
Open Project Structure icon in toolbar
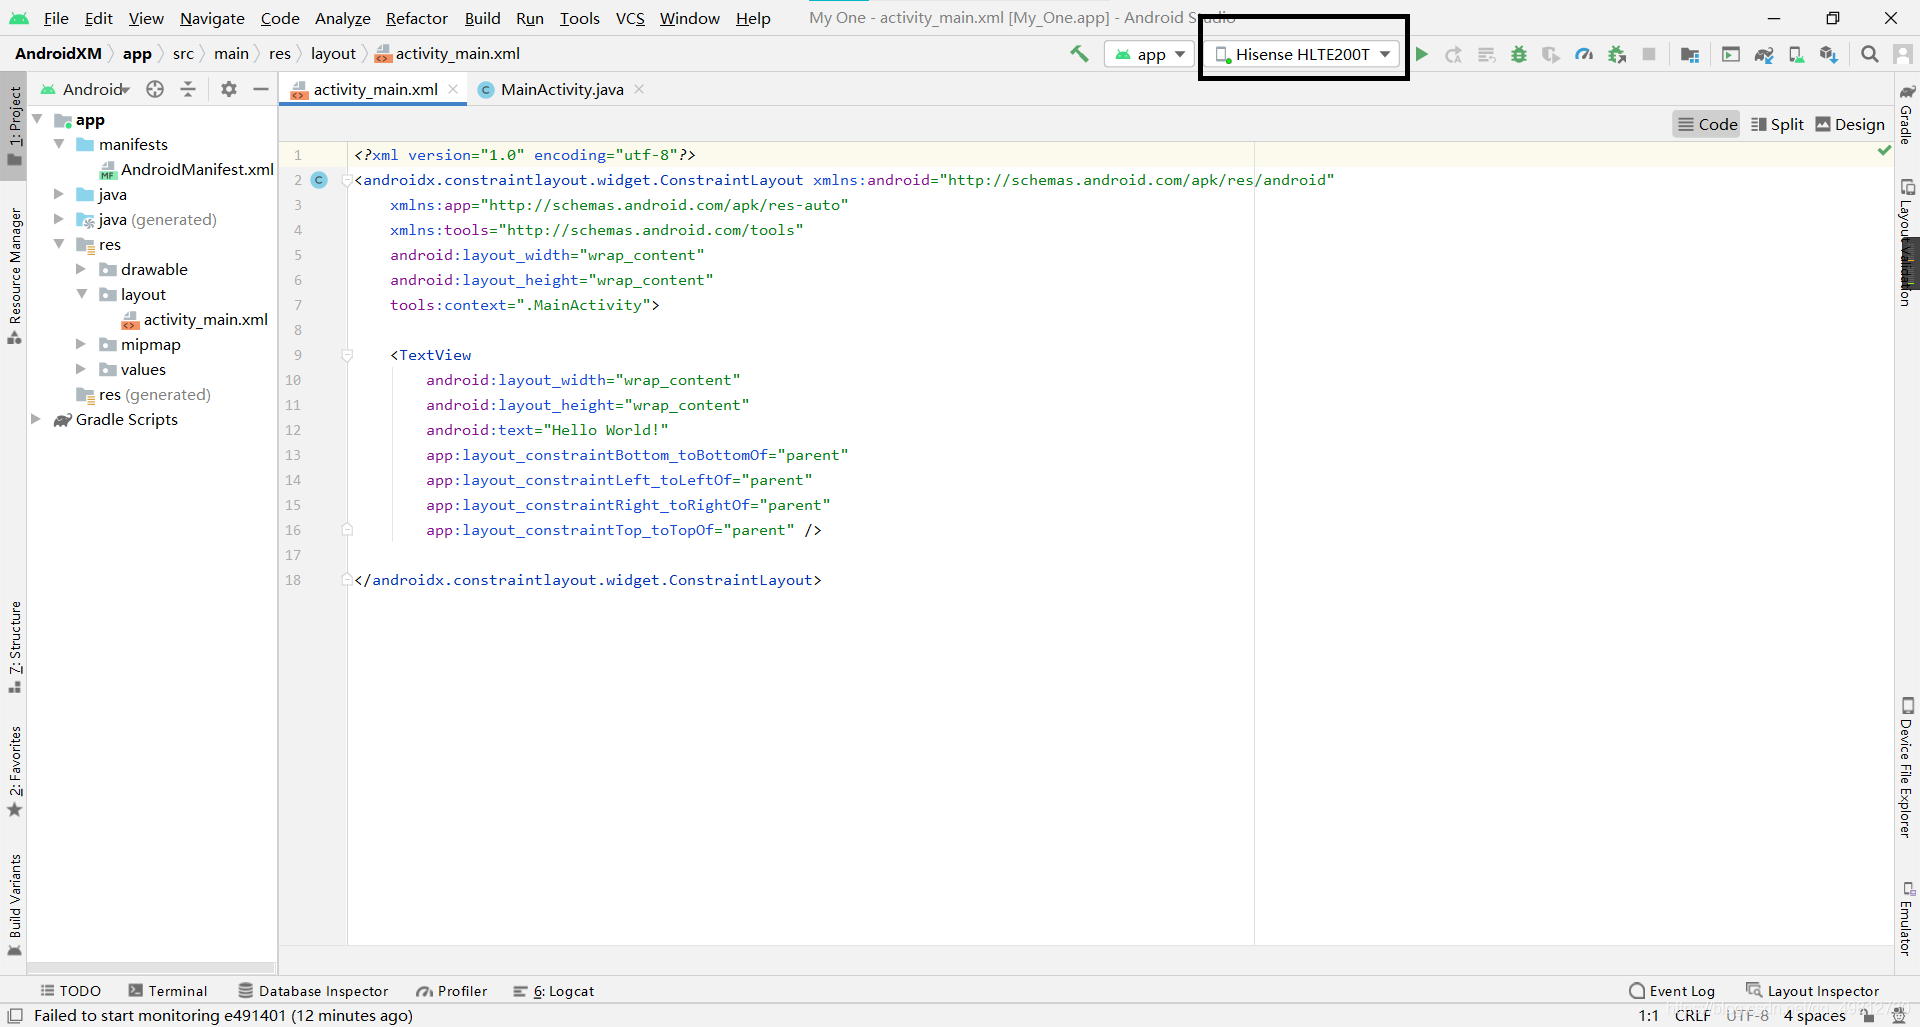point(1690,54)
